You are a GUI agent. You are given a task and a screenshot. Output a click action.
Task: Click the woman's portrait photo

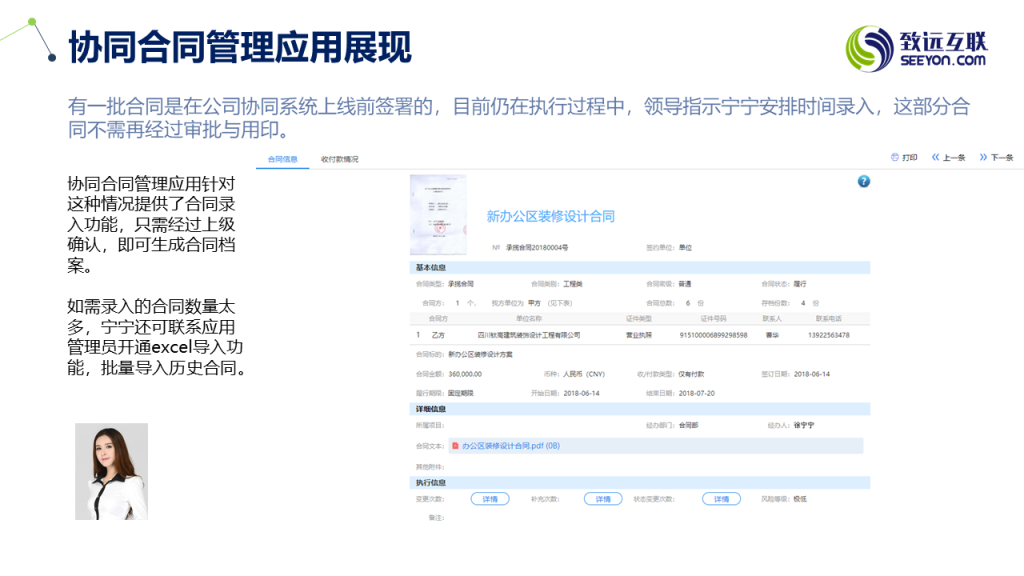point(111,471)
